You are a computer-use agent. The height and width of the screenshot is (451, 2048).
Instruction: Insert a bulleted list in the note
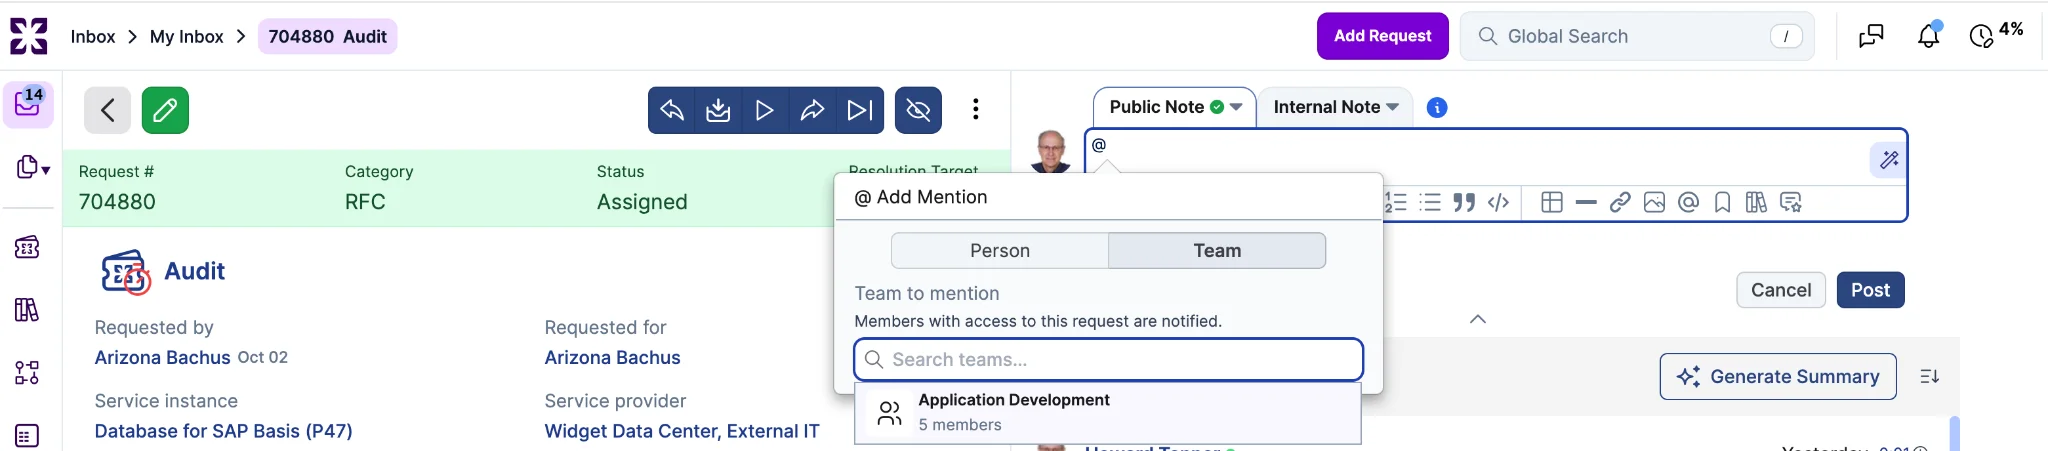[x=1431, y=203]
